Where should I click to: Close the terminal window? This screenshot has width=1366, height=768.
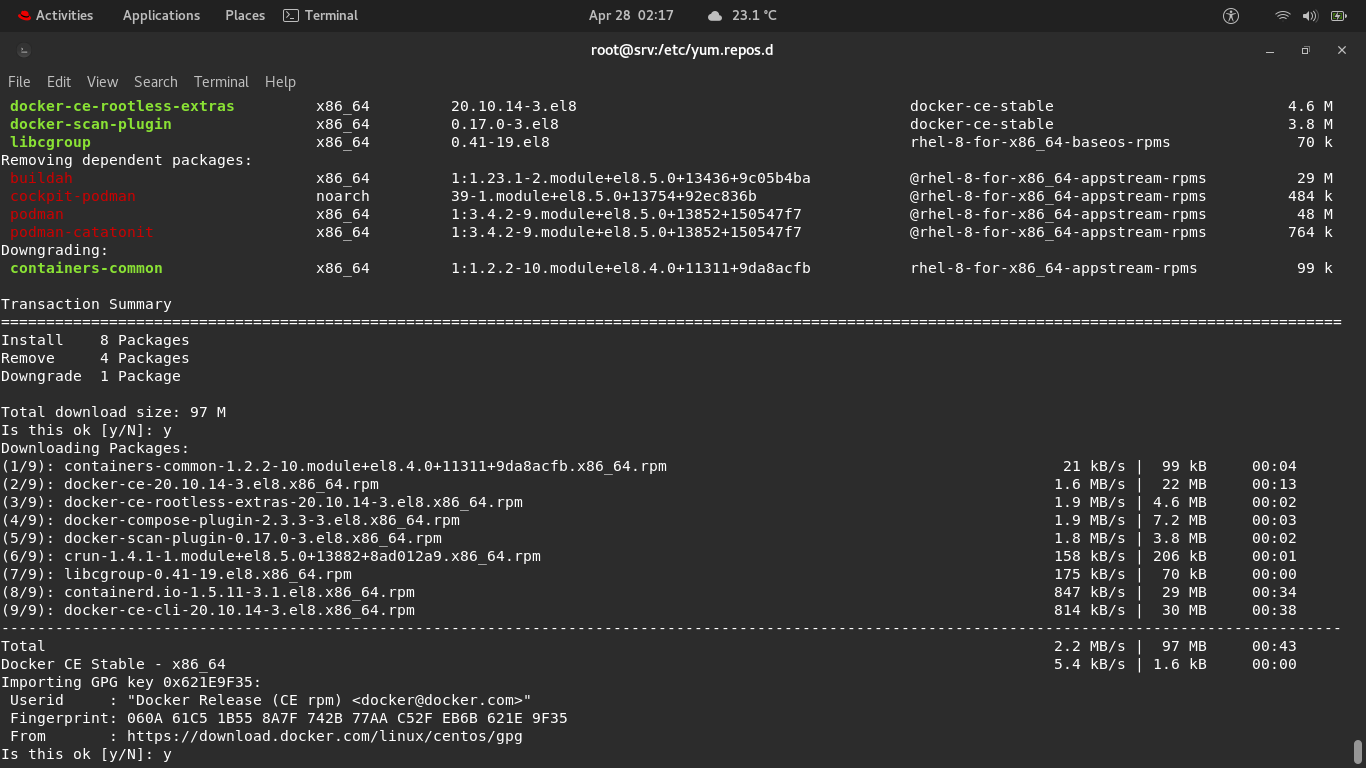[1342, 50]
